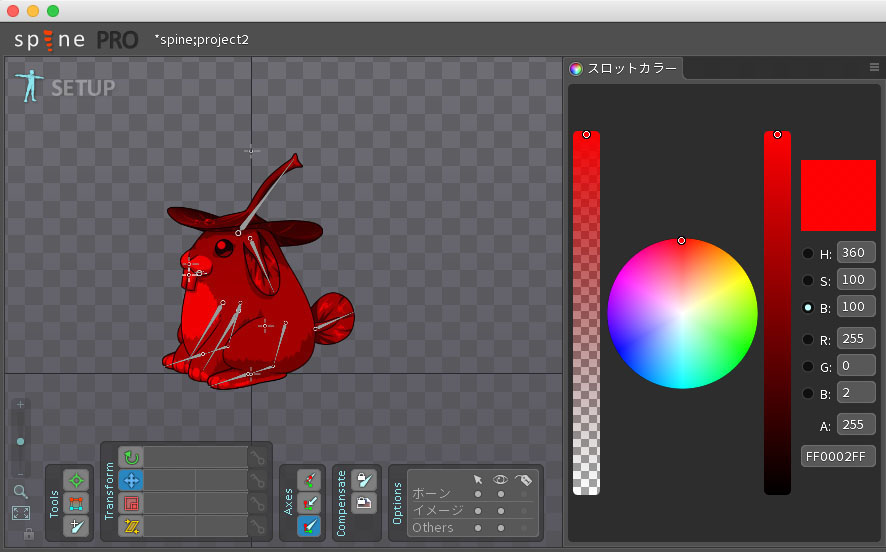Select the blue B radio button
The height and width of the screenshot is (552, 886).
point(808,393)
